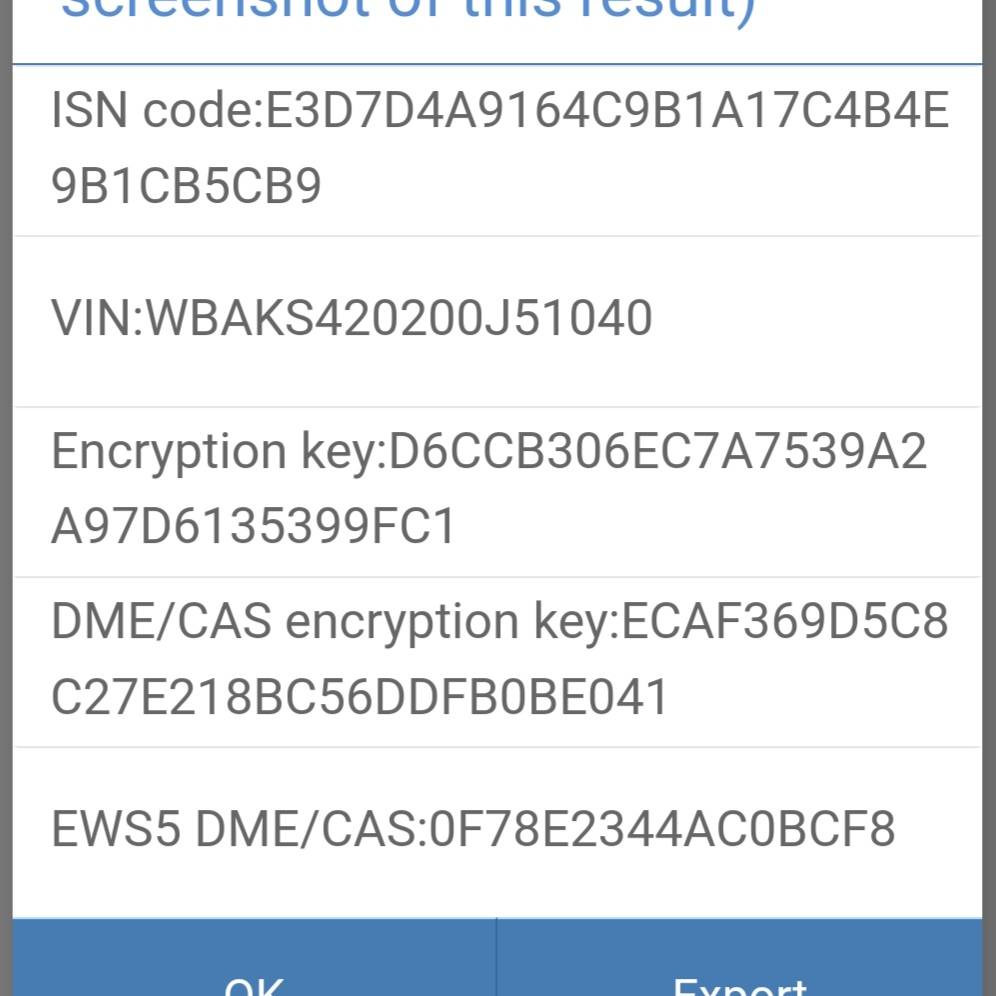This screenshot has width=996, height=996.
Task: Tap the value line C27E218BC56DDFB0BE041
Action: [x=360, y=697]
